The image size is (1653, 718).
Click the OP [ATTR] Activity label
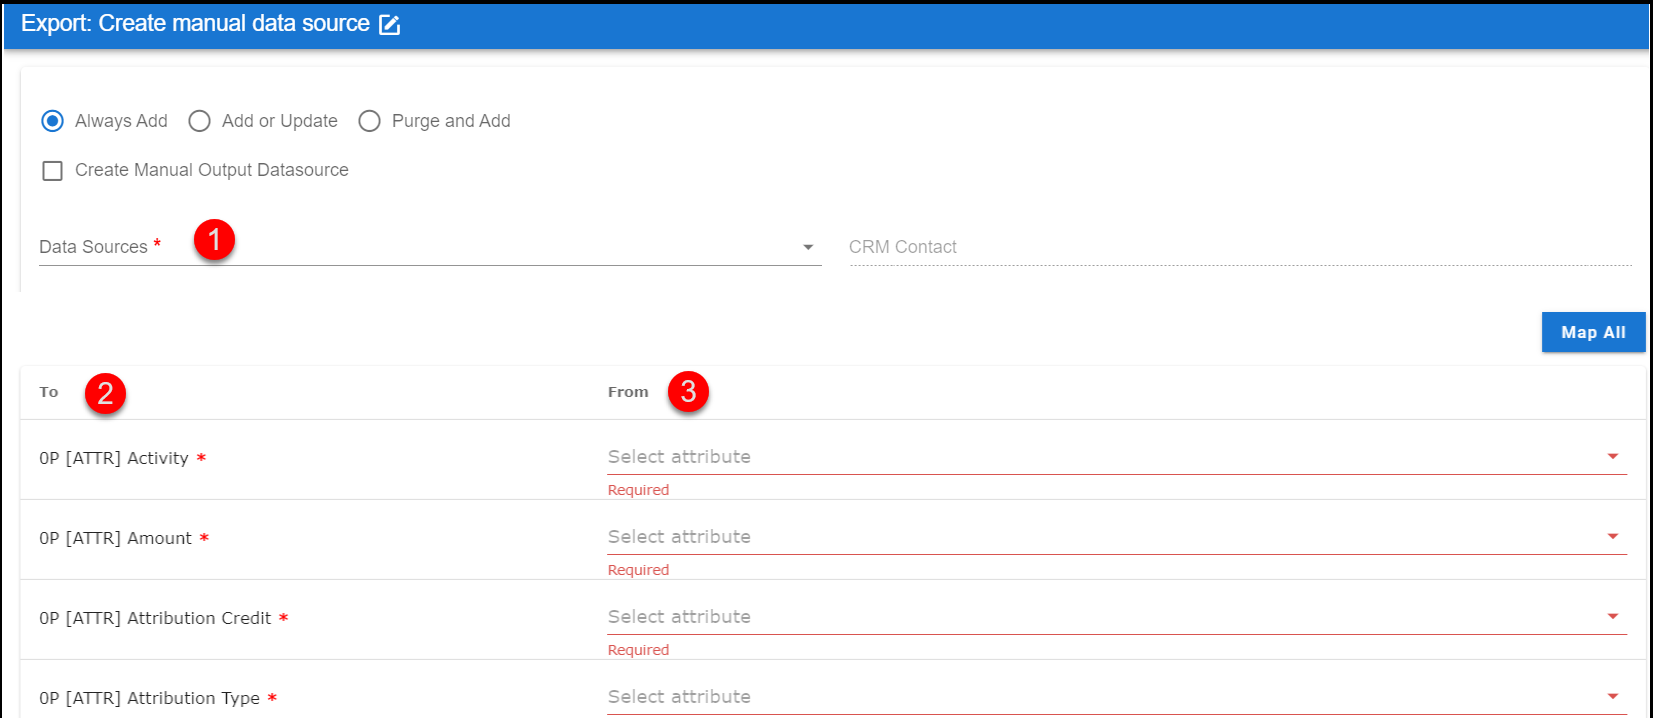point(114,458)
